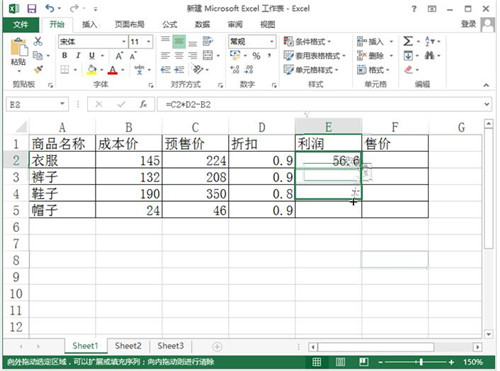Viewport: 500px width, 371px height.
Task: Open the Name Box dropdown arrow
Action: coord(62,104)
